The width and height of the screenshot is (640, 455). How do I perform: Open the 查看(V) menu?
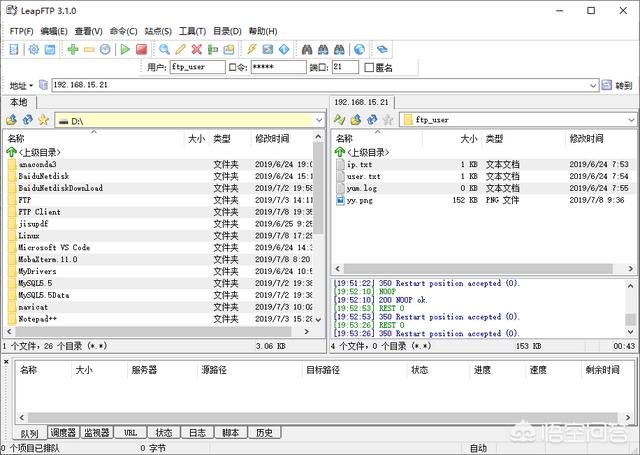[89, 31]
